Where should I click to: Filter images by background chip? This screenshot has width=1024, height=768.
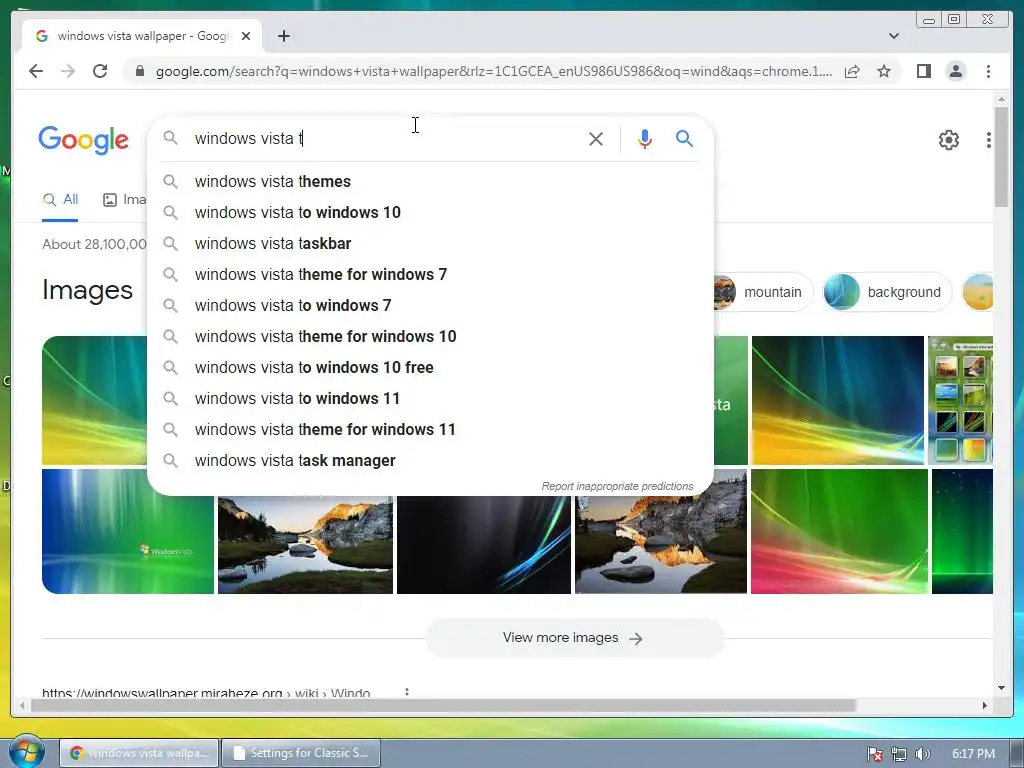click(886, 292)
